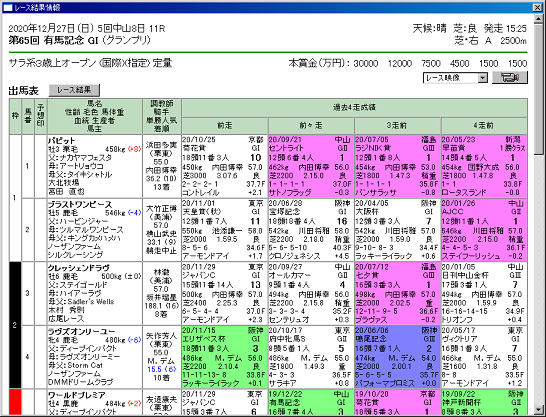Click the vertical scrollbar thumb
The width and height of the screenshot is (546, 417).
pyautogui.click(x=538, y=89)
